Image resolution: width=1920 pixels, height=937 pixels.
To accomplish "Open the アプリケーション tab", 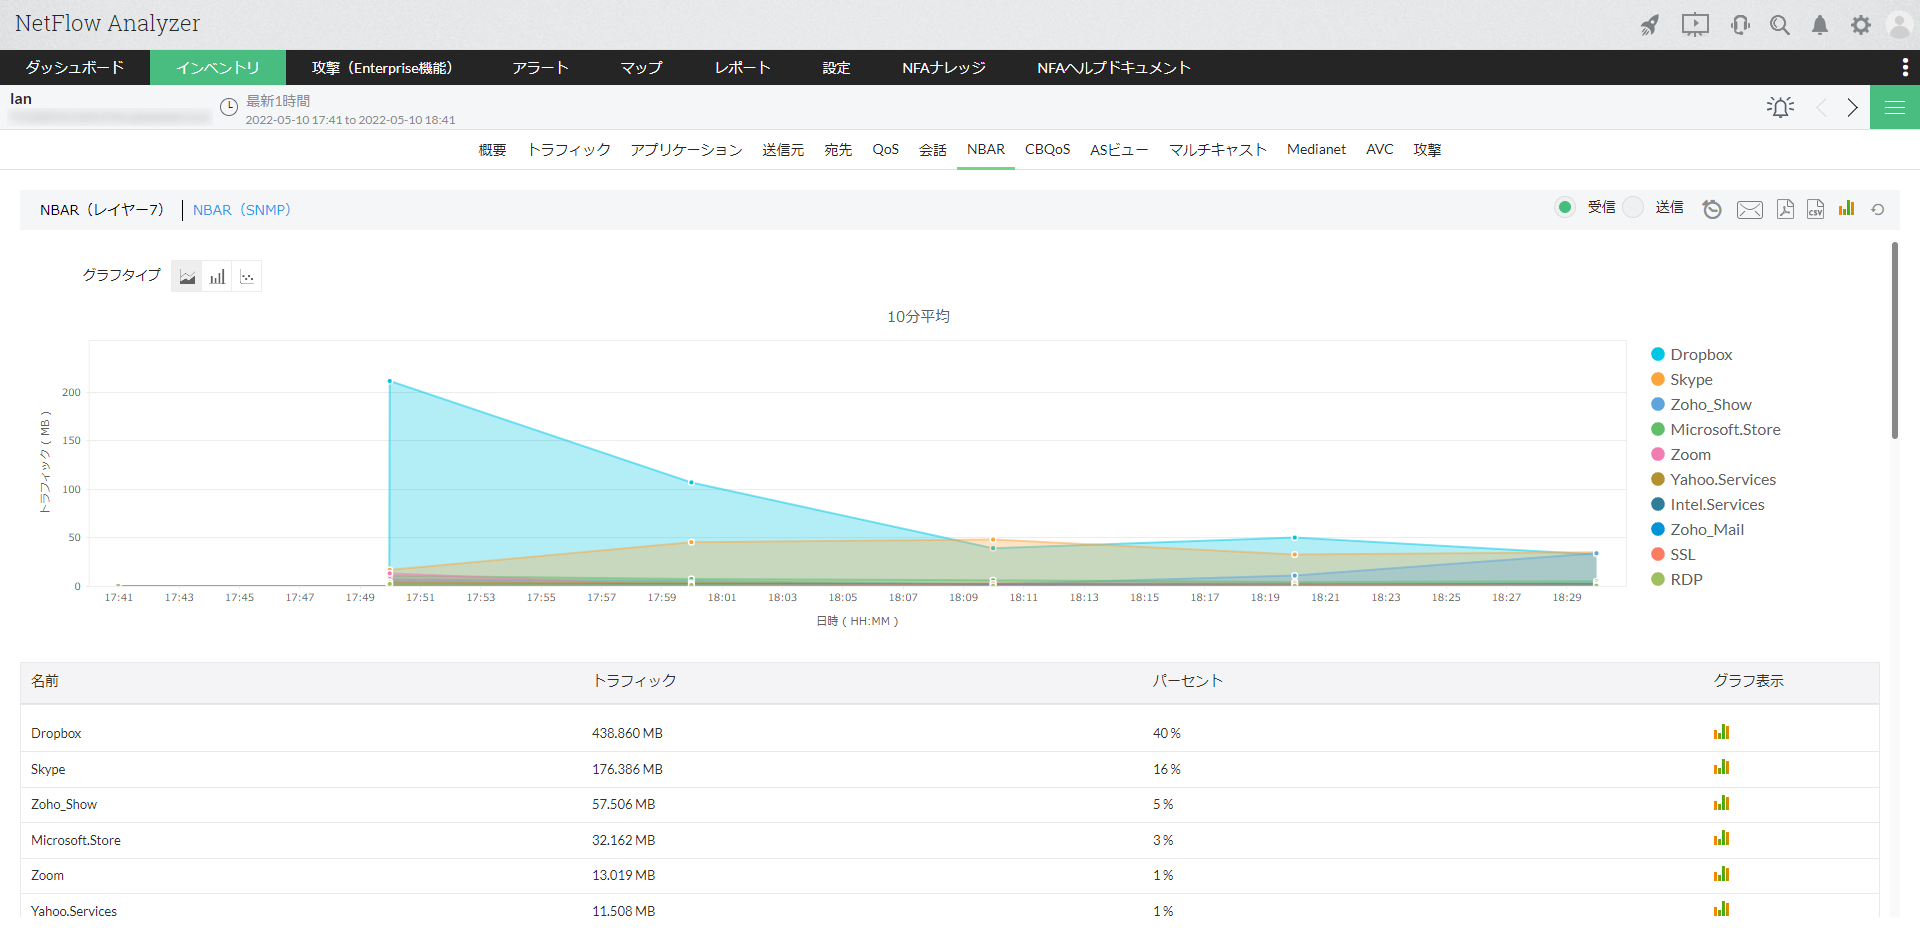I will pos(686,150).
